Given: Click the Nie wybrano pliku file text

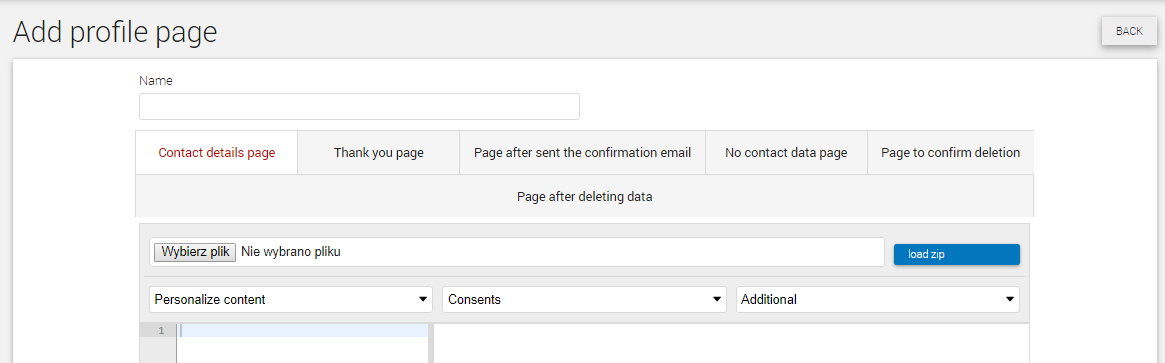Looking at the screenshot, I should click(291, 252).
